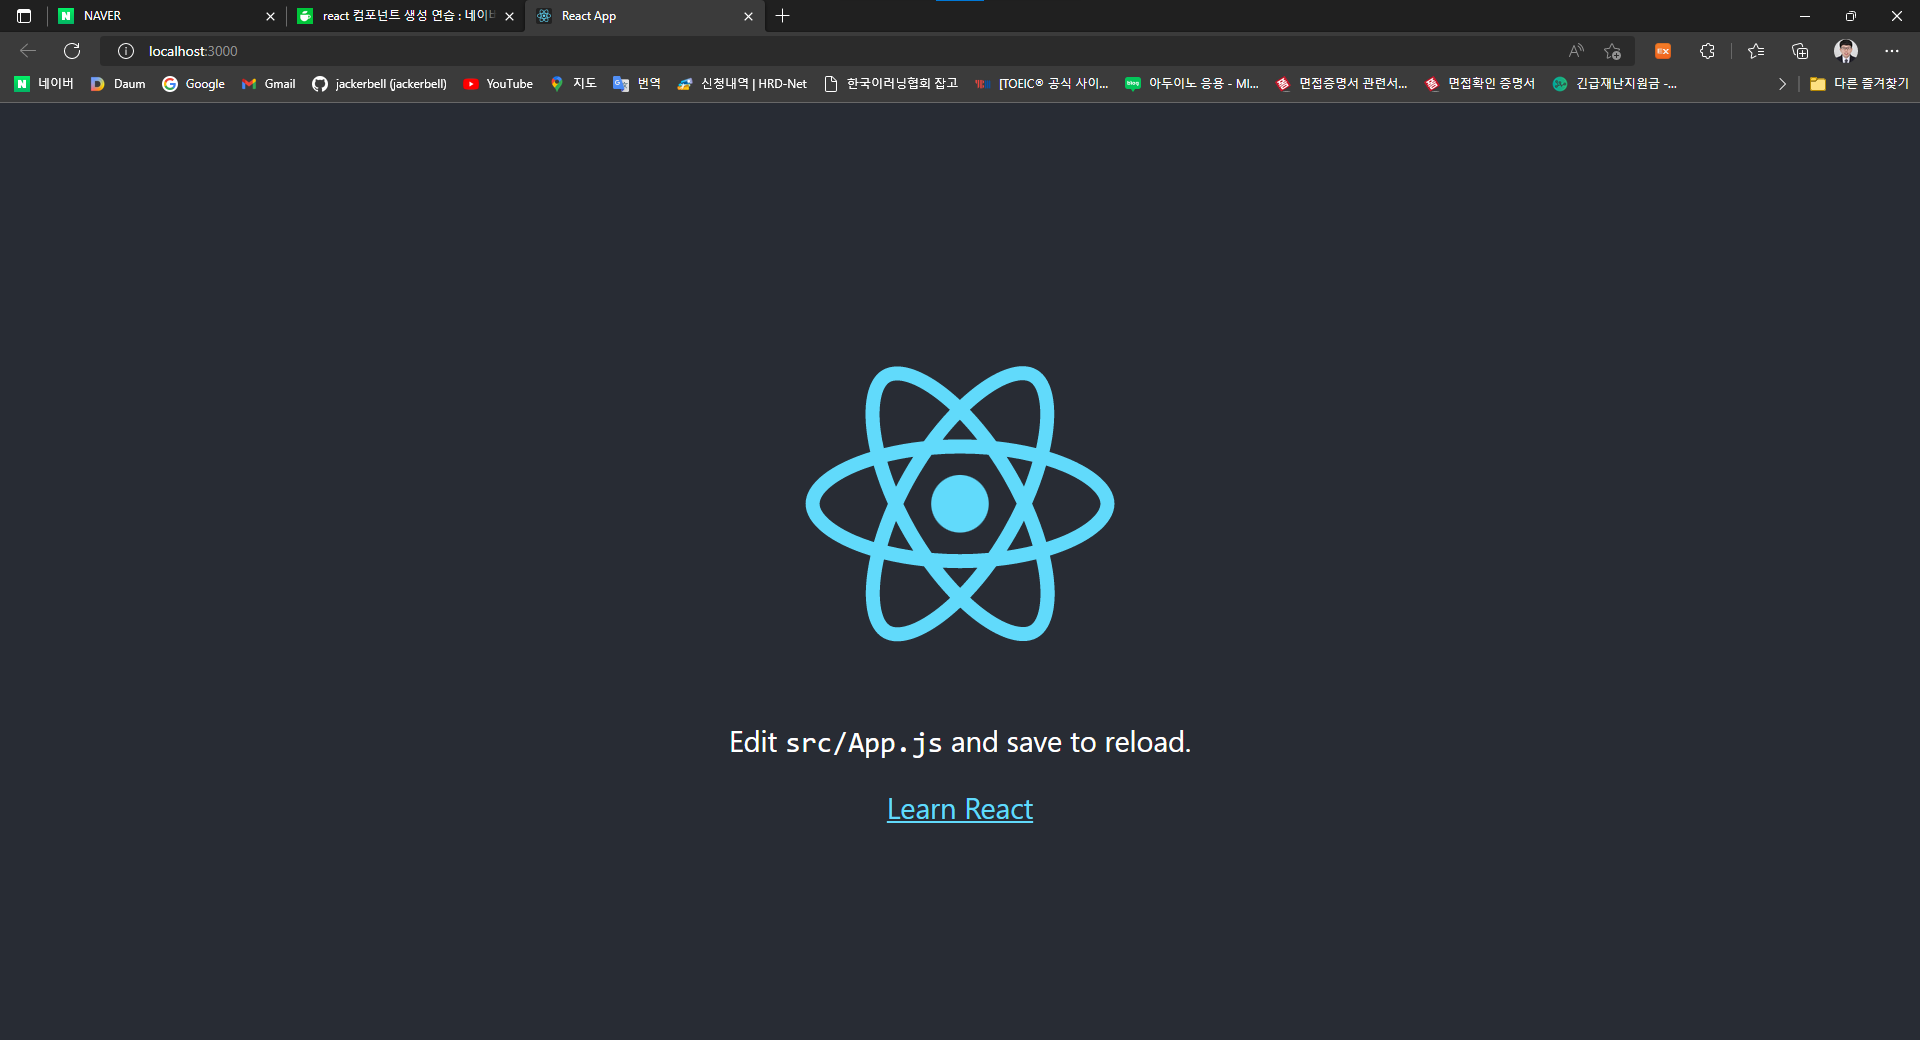This screenshot has width=1920, height=1040.
Task: Open the 아두이노 응용 bookmark
Action: point(1192,84)
